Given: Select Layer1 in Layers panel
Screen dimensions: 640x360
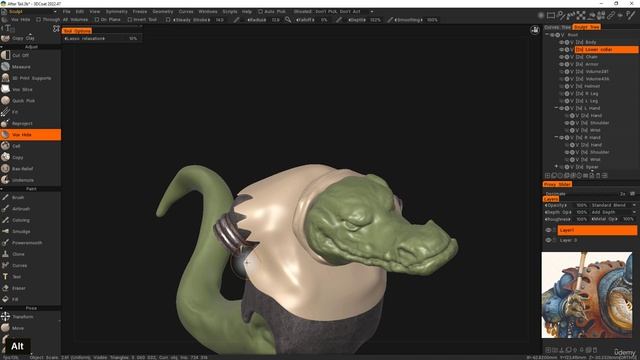Looking at the screenshot, I should 597,230.
